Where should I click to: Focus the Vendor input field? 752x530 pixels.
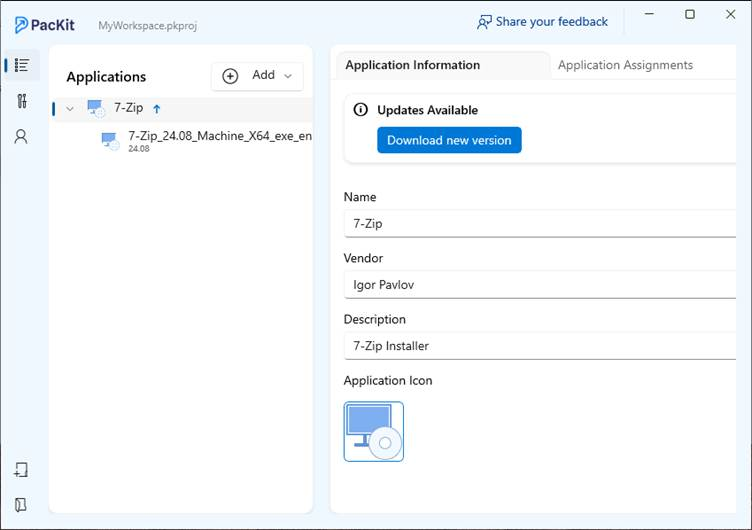[x=540, y=285]
